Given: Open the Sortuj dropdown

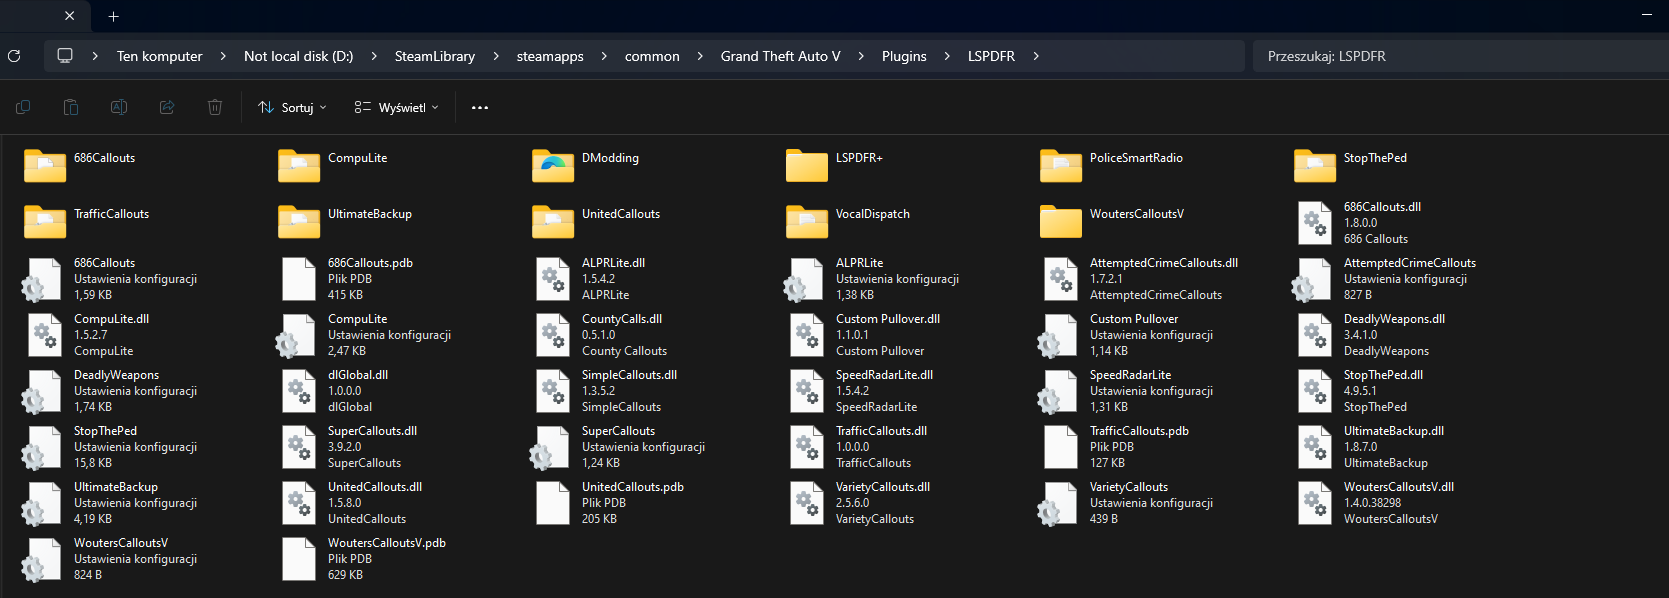Looking at the screenshot, I should [x=292, y=108].
